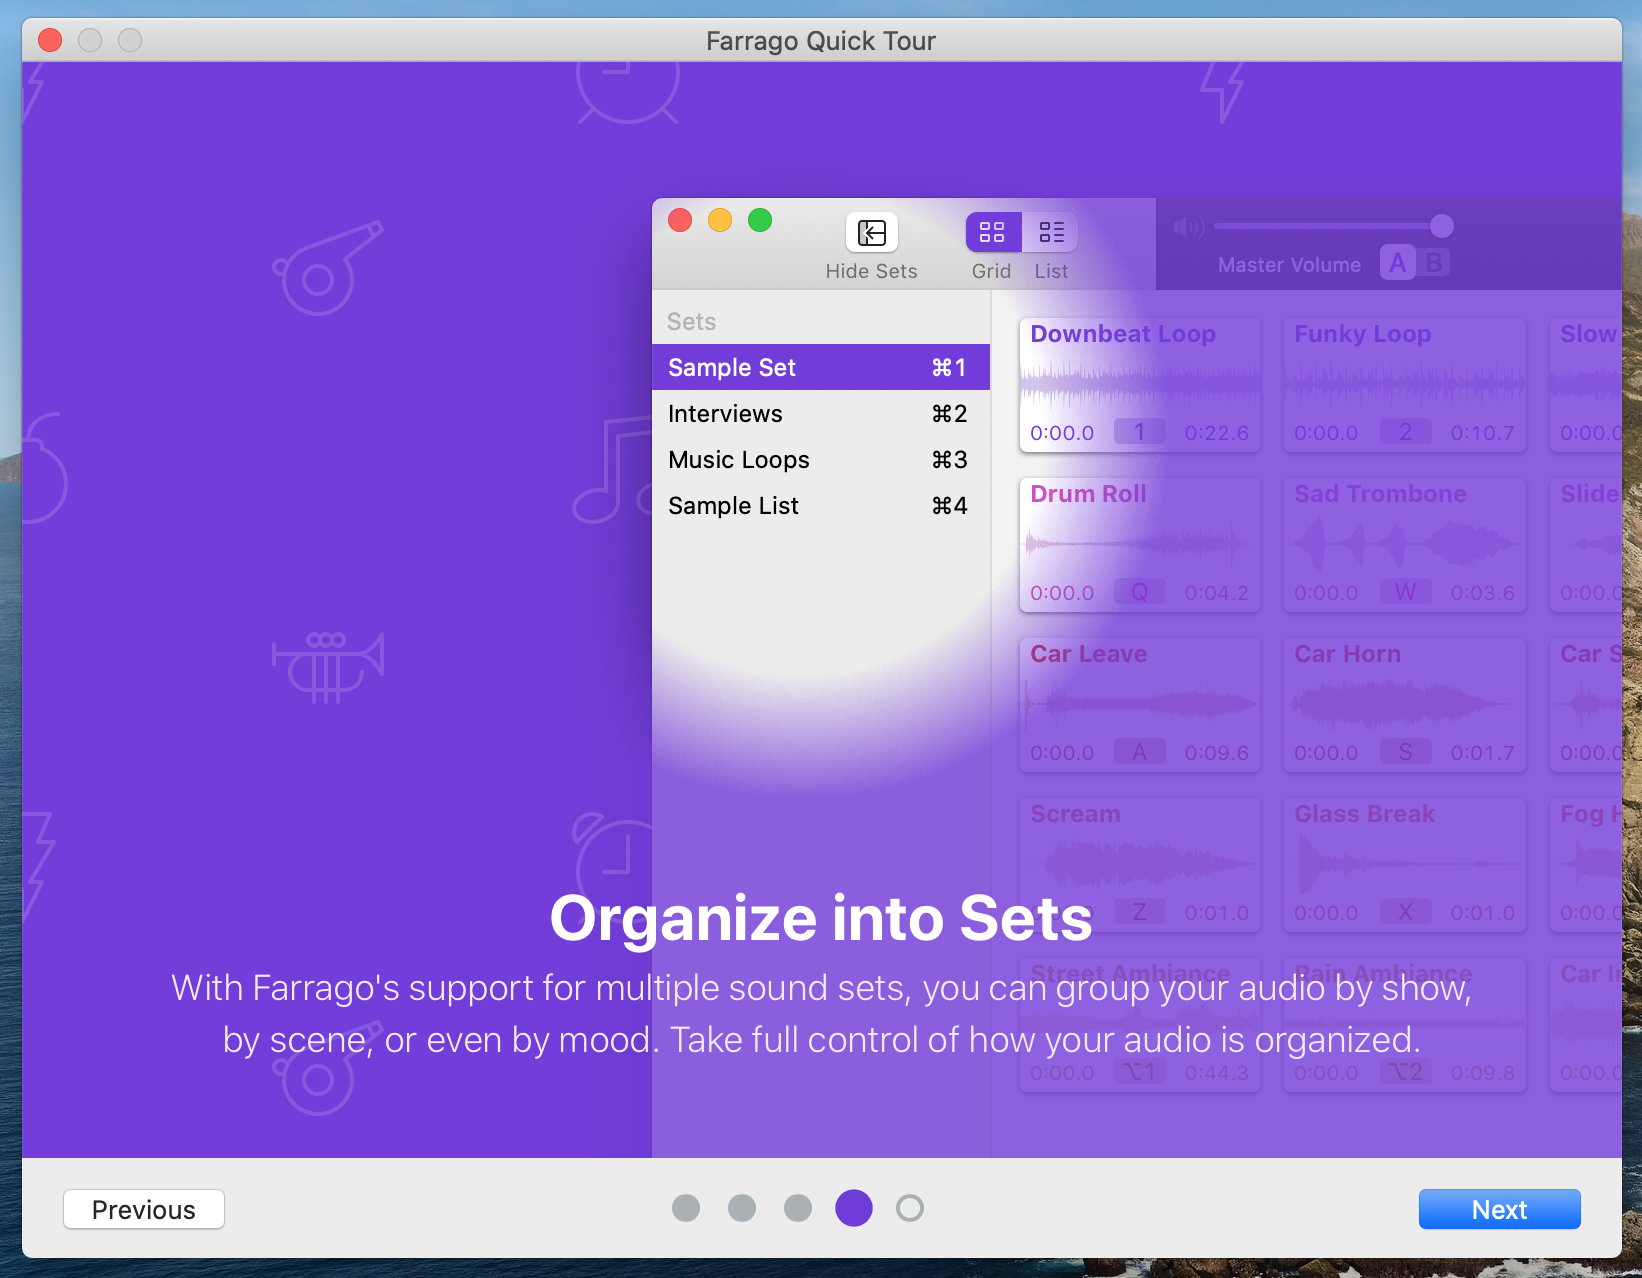This screenshot has height=1278, width=1642.
Task: Click the Q key badge on Drum Roll
Action: click(1139, 592)
